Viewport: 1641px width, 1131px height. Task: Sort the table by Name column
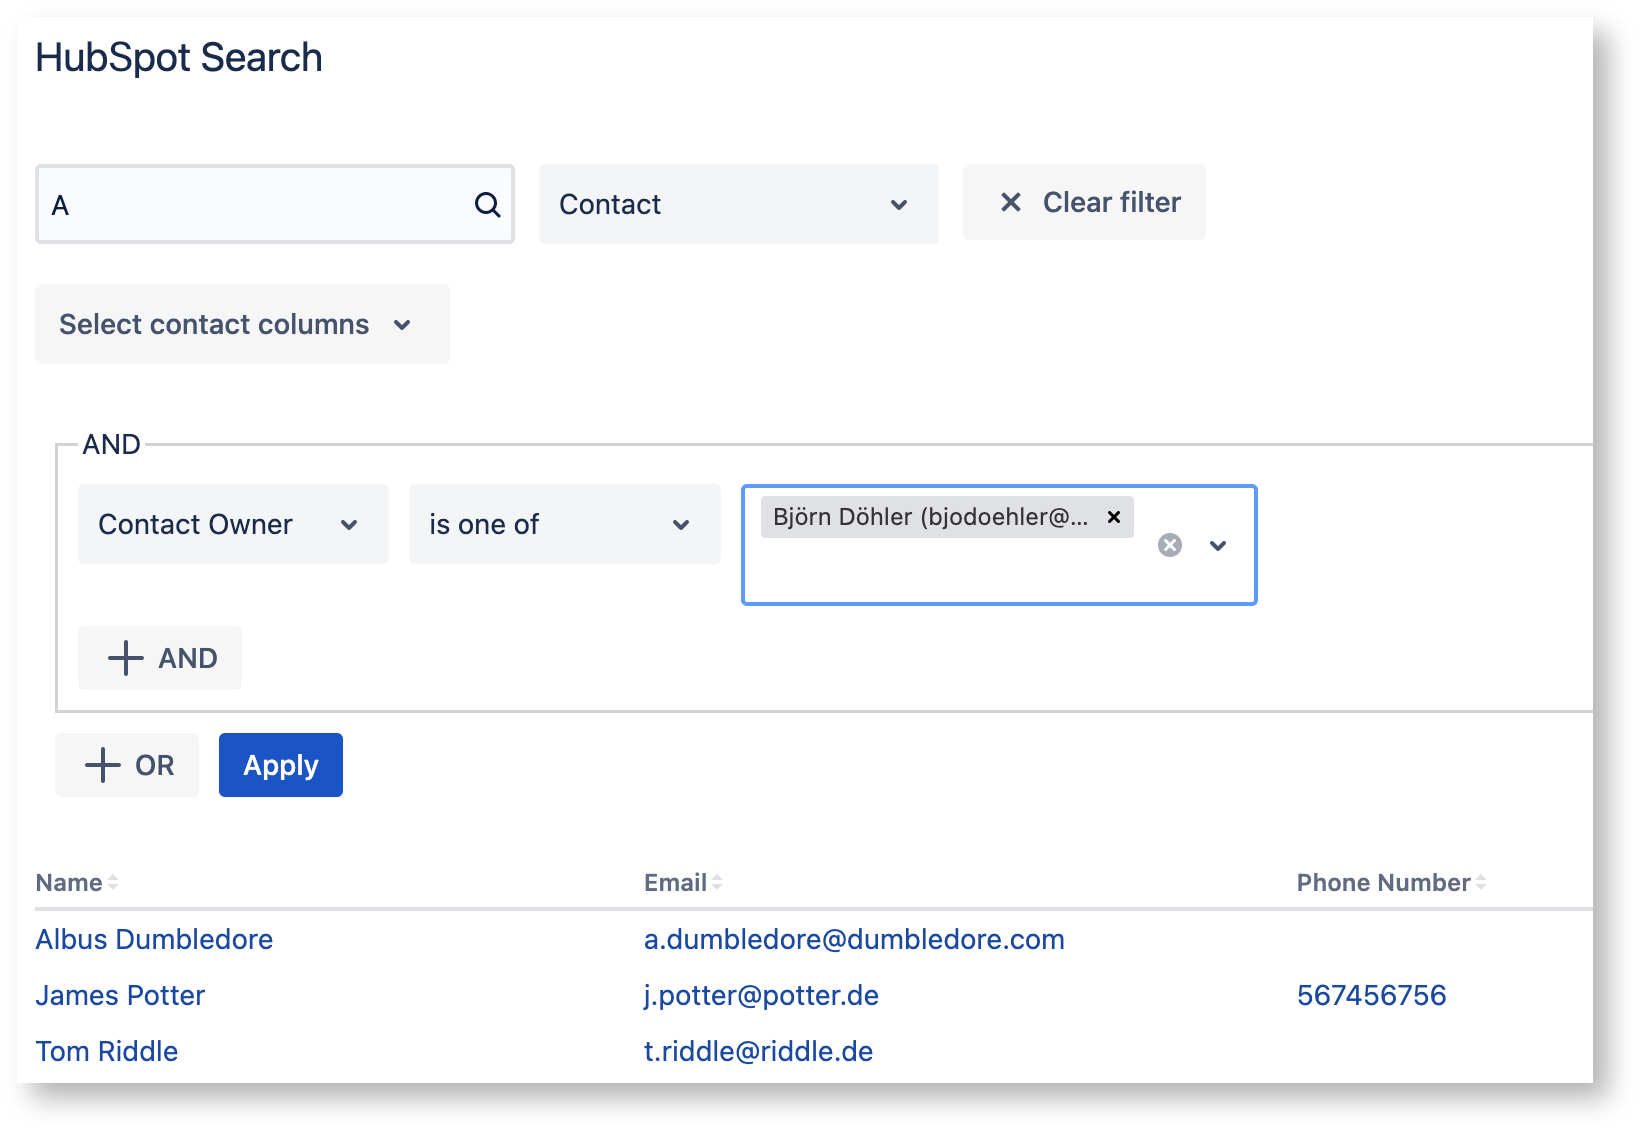[77, 882]
